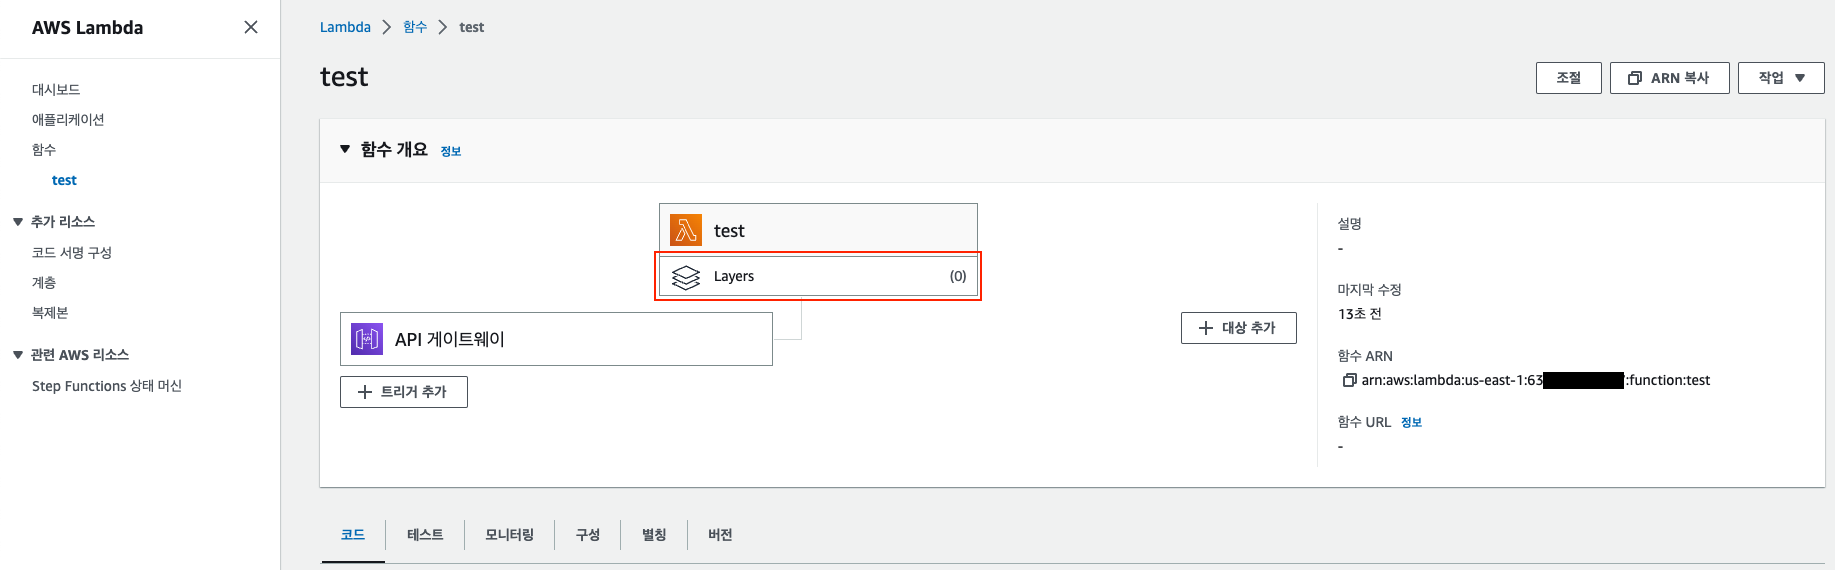This screenshot has height=570, width=1835.
Task: Open the 별칭 tab
Action: coord(654,535)
